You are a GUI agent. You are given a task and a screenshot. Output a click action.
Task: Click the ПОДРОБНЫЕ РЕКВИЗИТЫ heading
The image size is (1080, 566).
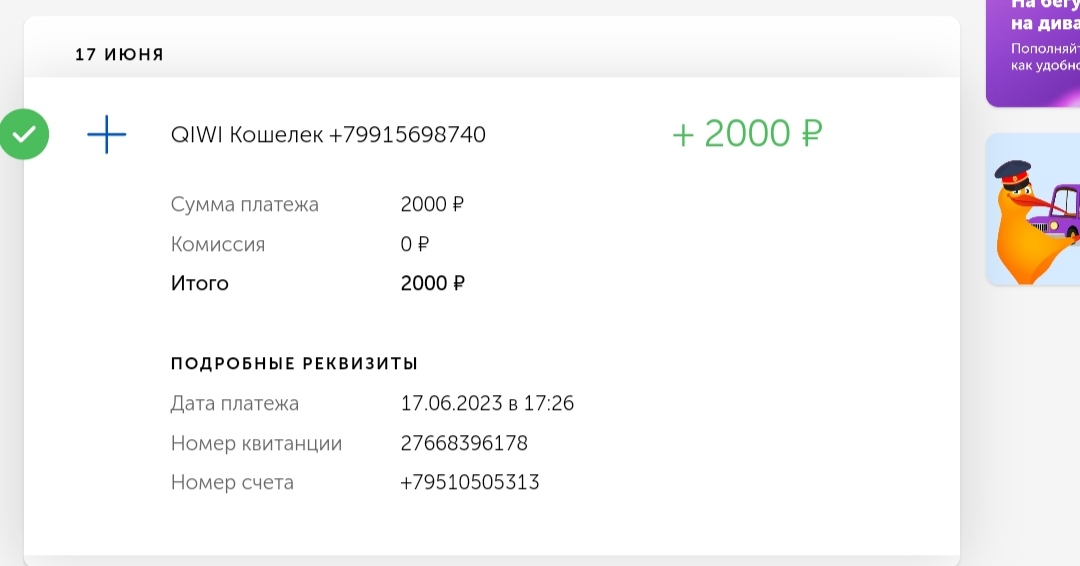[294, 363]
